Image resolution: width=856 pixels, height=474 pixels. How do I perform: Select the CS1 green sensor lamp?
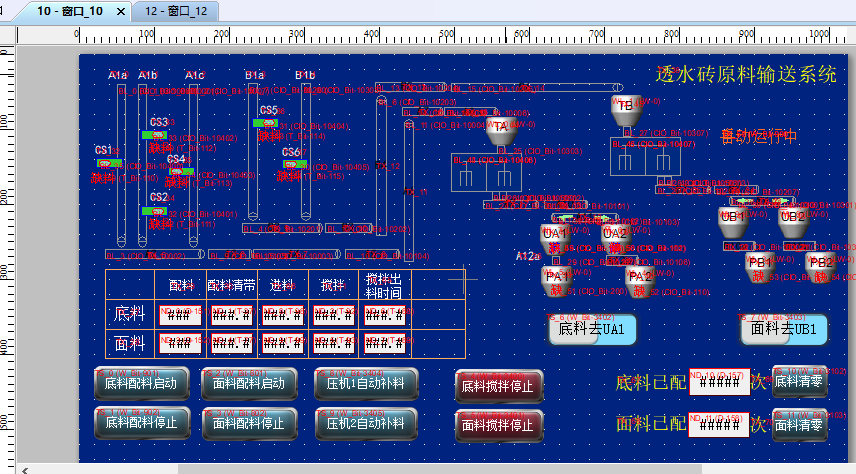pyautogui.click(x=106, y=162)
